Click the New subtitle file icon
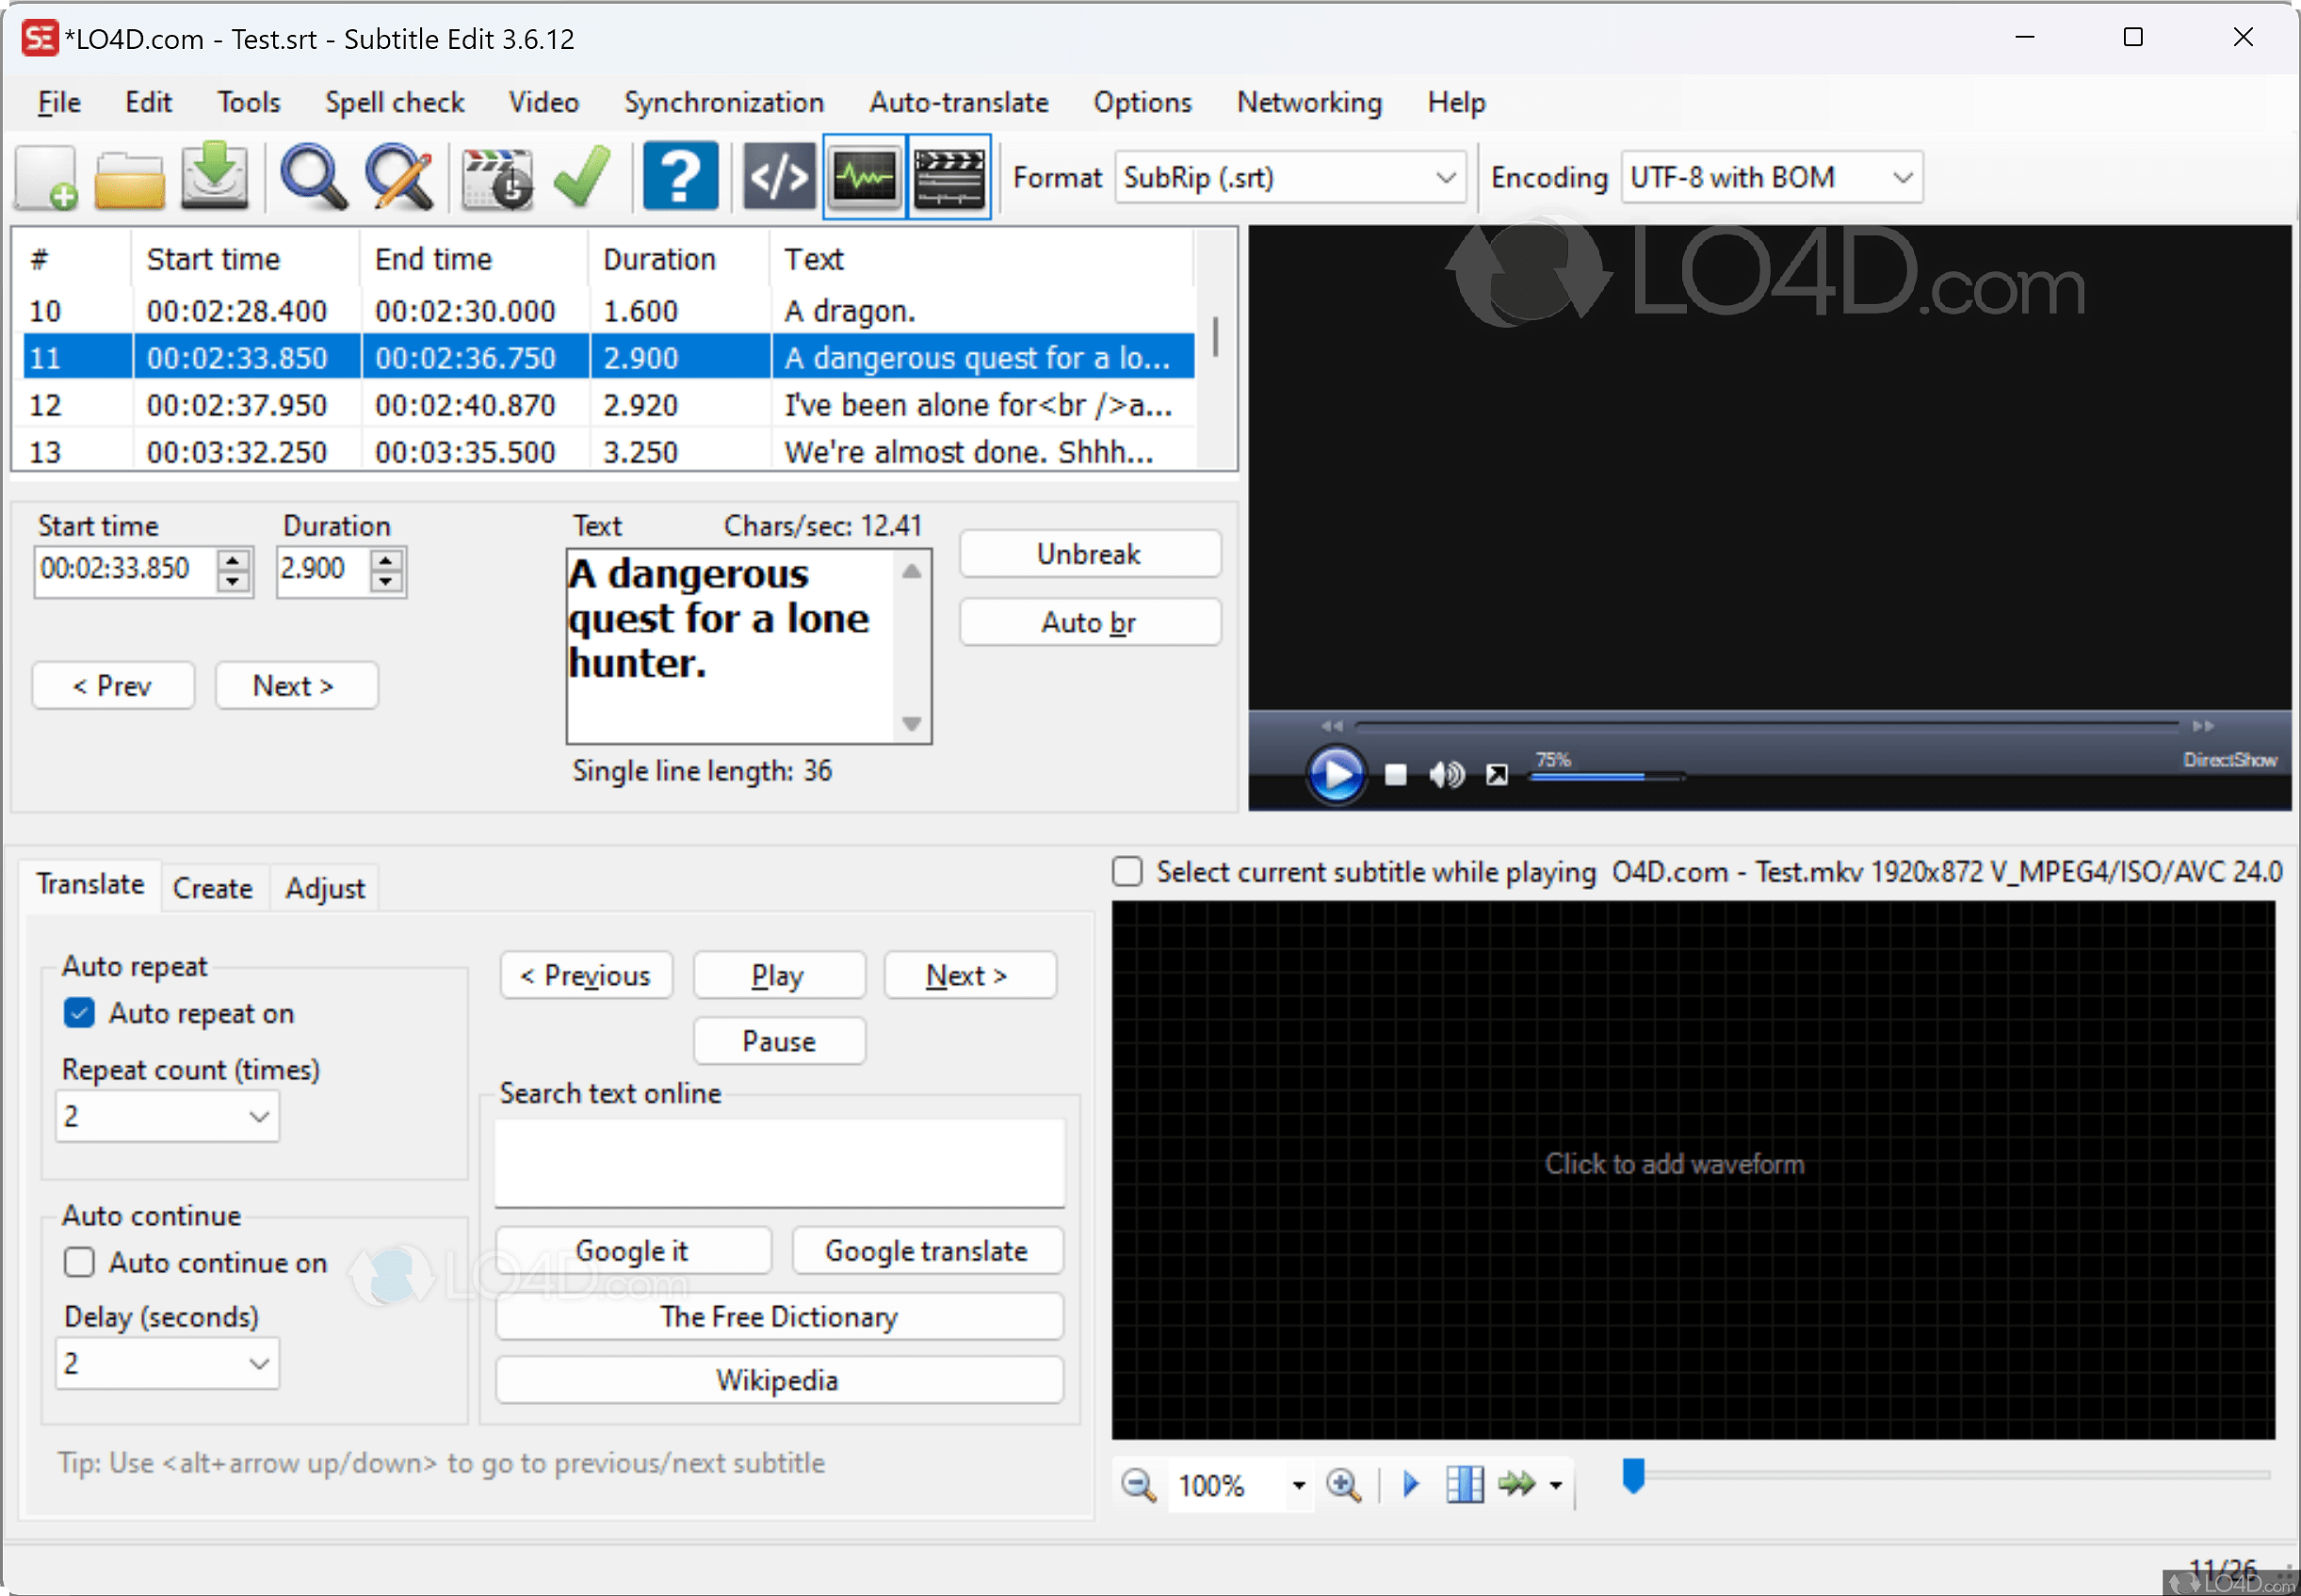This screenshot has height=1596, width=2301. pyautogui.click(x=46, y=177)
